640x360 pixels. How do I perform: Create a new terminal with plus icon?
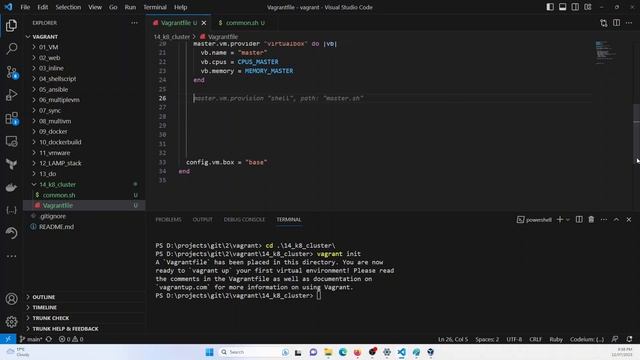pos(560,220)
